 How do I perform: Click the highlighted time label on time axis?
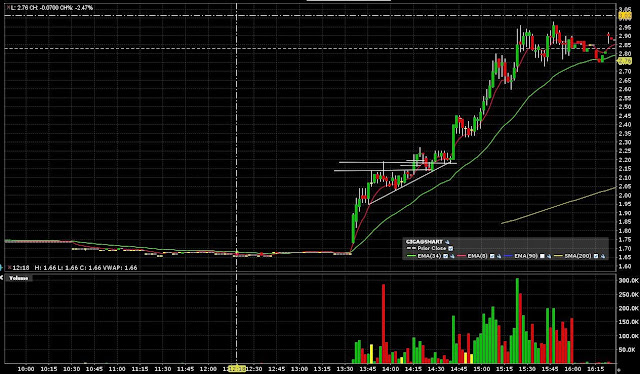click(x=236, y=369)
